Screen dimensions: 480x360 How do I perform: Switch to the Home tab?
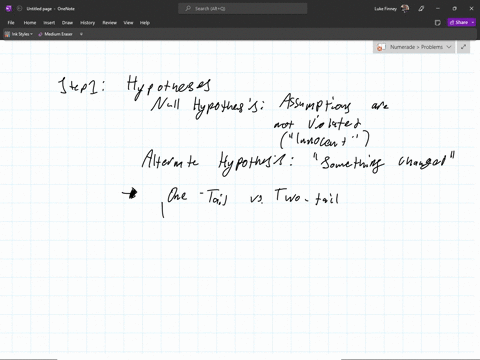(x=30, y=23)
